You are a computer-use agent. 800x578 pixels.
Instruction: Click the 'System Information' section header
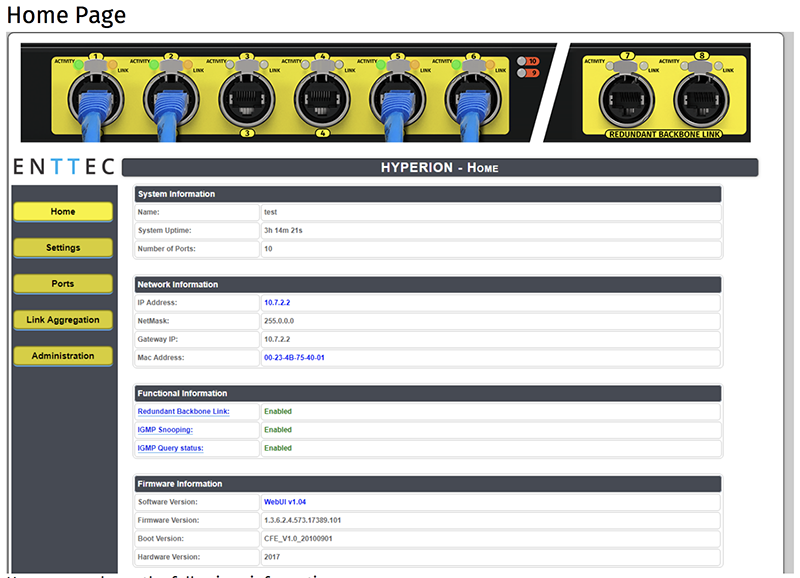pyautogui.click(x=428, y=194)
